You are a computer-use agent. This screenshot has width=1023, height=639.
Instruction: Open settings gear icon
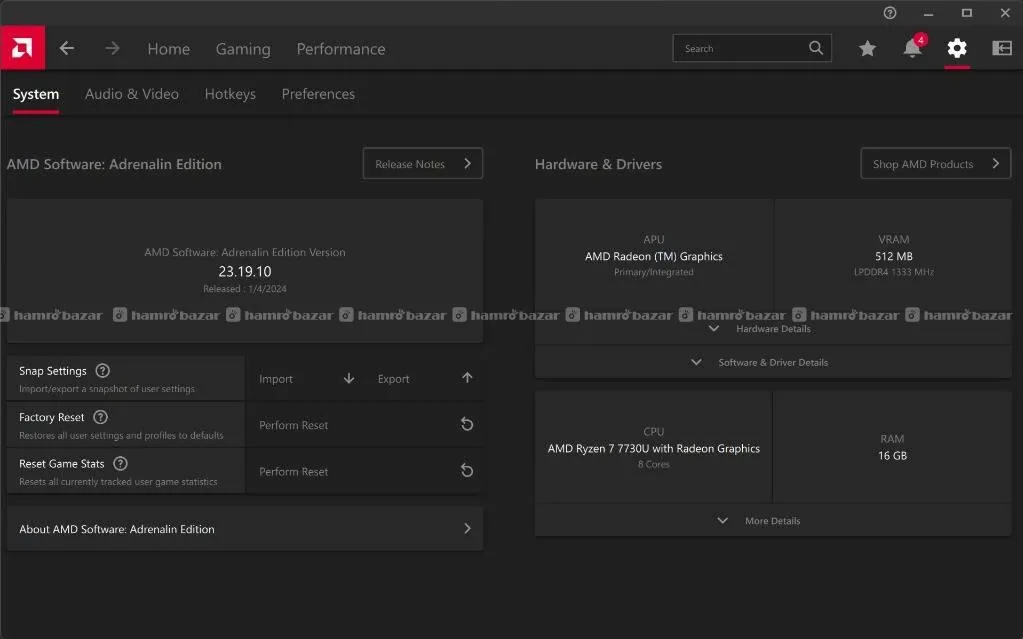point(957,48)
